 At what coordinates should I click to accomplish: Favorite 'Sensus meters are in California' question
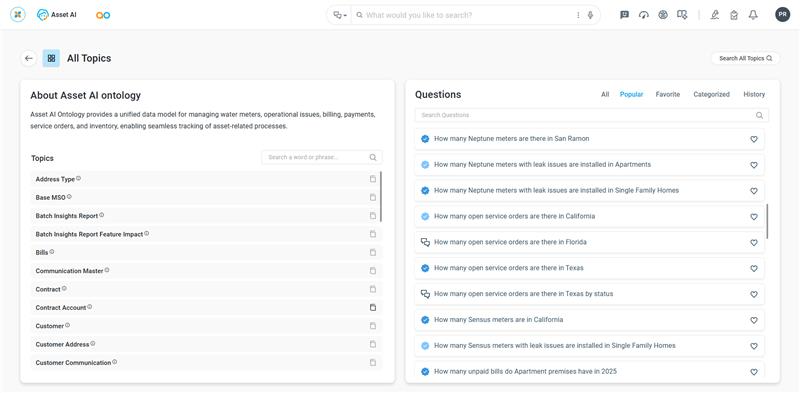tap(754, 320)
